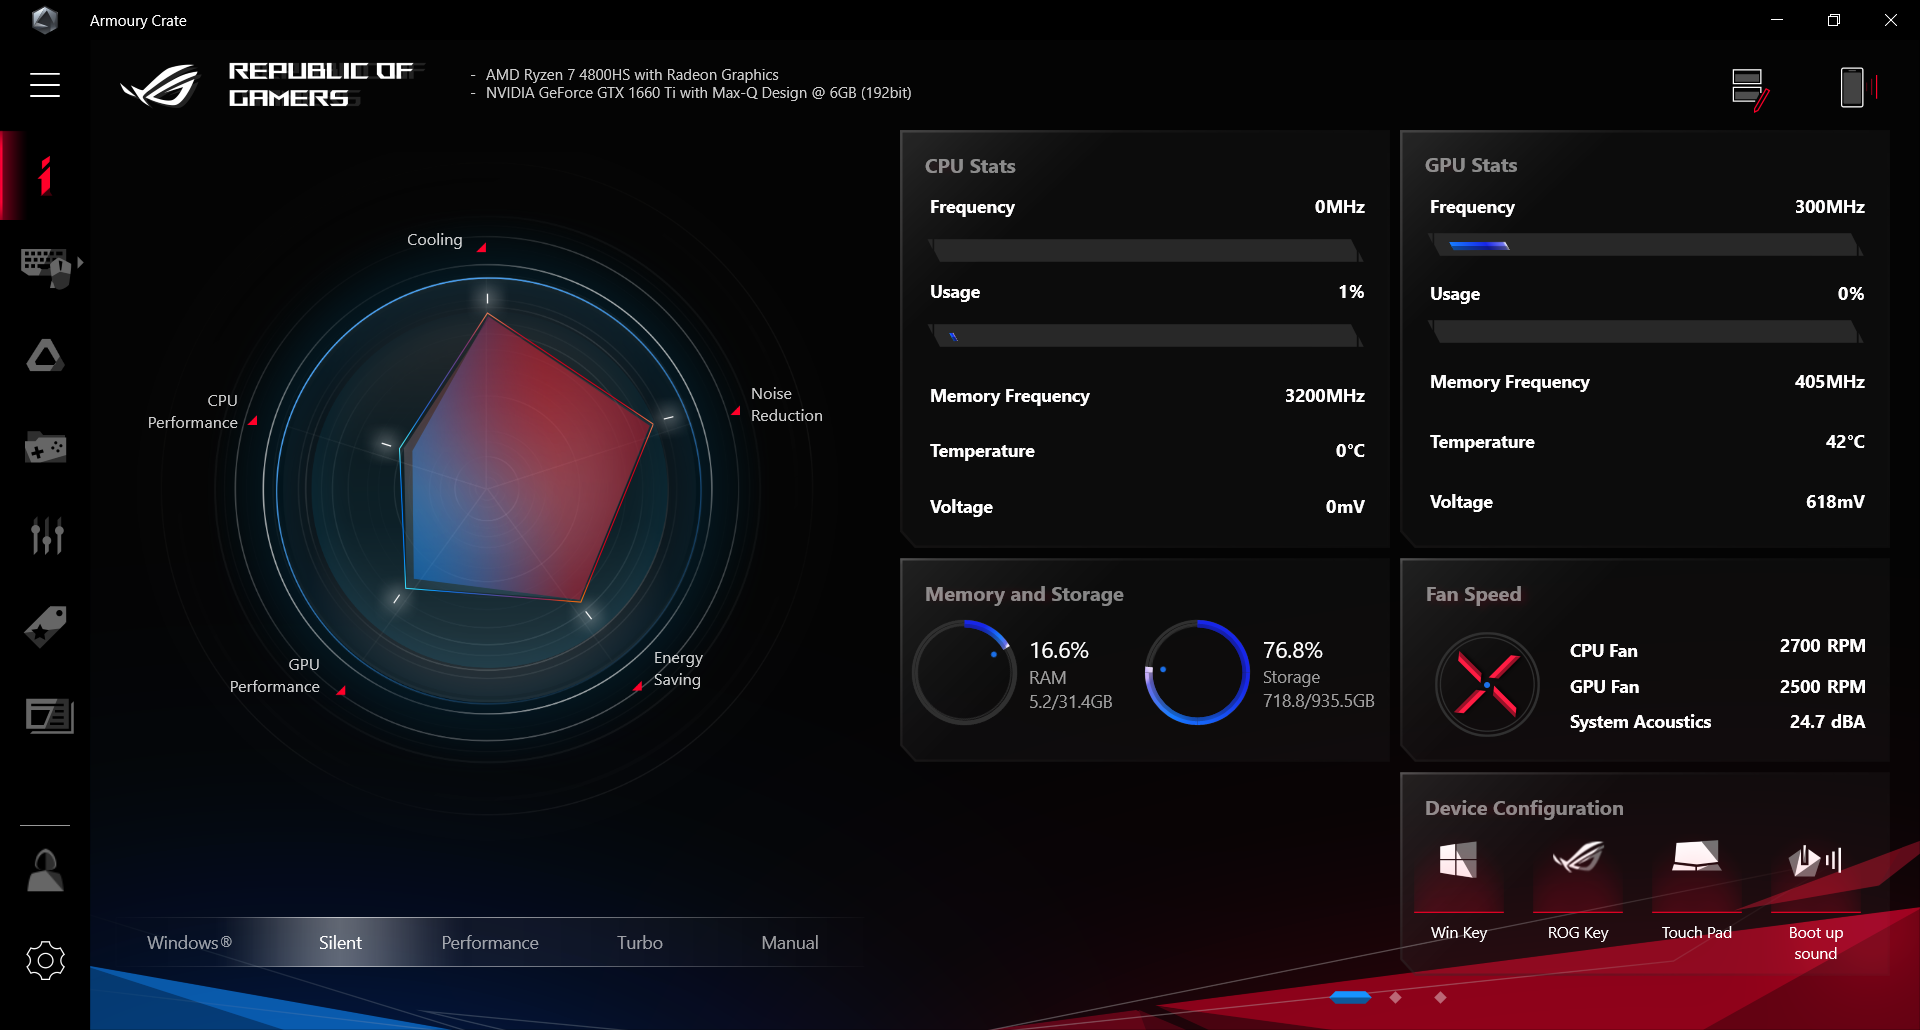Click the Device Configuration panel title
Viewport: 1920px width, 1030px height.
tap(1524, 808)
